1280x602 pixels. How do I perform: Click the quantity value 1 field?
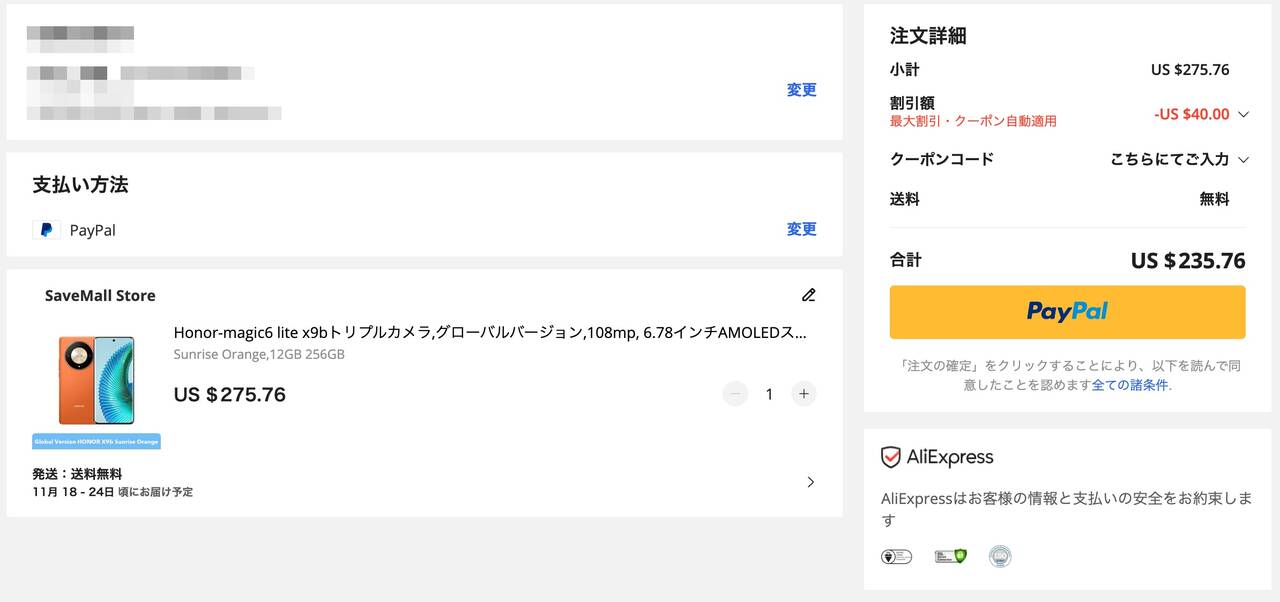[x=769, y=394]
